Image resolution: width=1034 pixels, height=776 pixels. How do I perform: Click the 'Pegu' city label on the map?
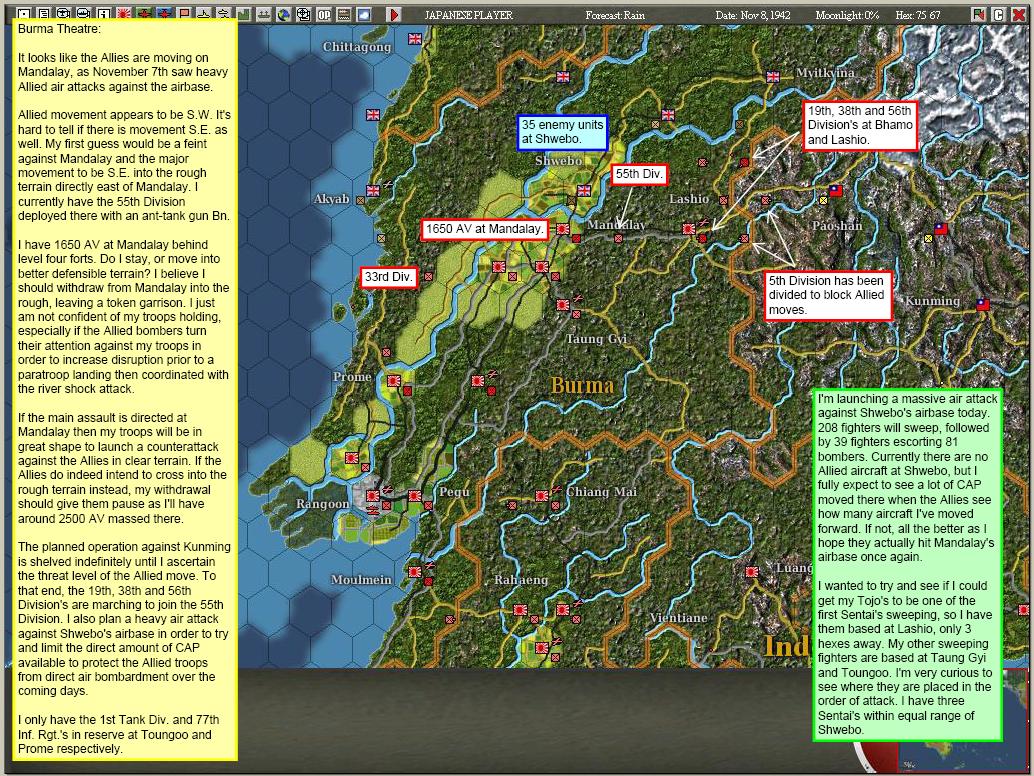[x=454, y=492]
